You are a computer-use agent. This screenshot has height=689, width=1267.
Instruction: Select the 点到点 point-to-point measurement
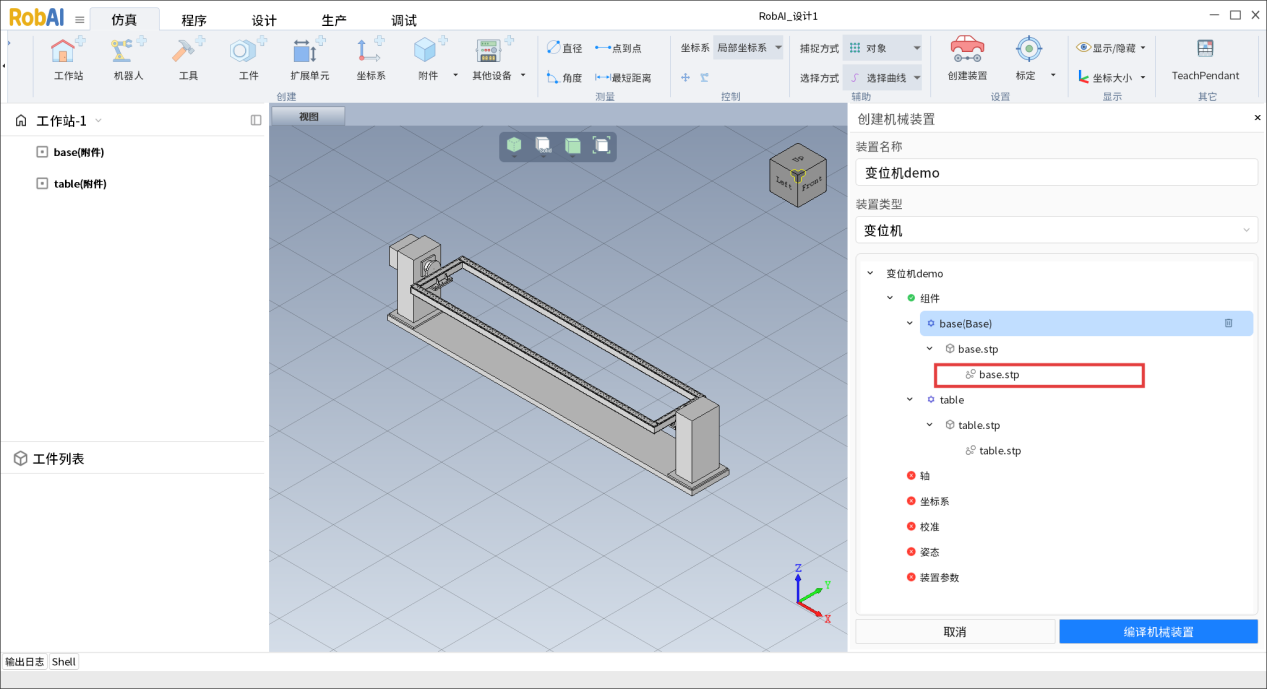618,48
